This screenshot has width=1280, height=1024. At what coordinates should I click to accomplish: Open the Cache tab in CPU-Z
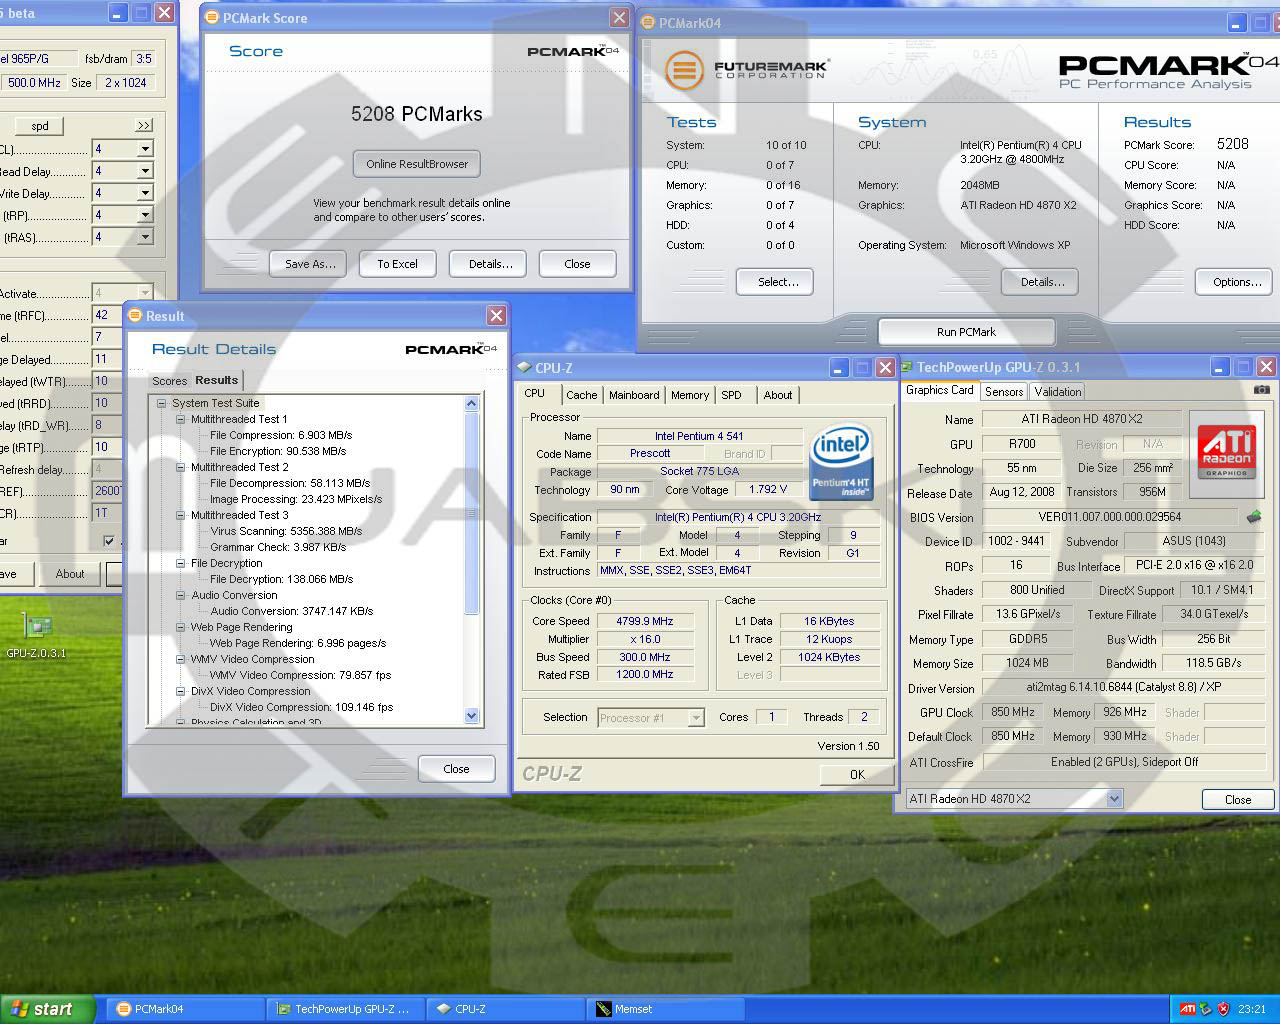click(x=581, y=395)
